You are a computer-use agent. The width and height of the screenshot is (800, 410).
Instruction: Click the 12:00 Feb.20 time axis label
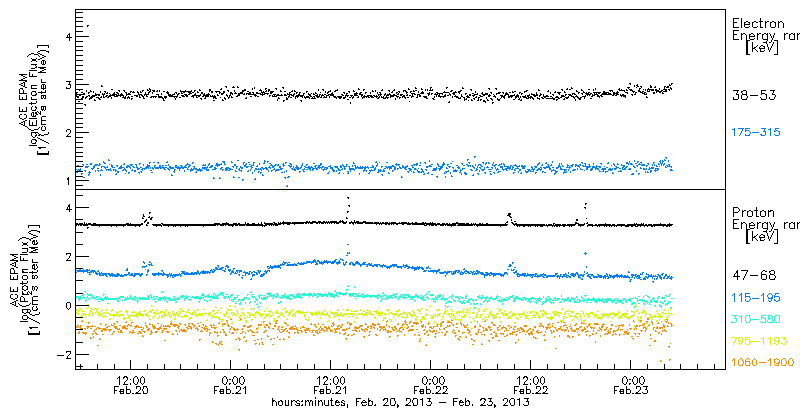point(130,385)
